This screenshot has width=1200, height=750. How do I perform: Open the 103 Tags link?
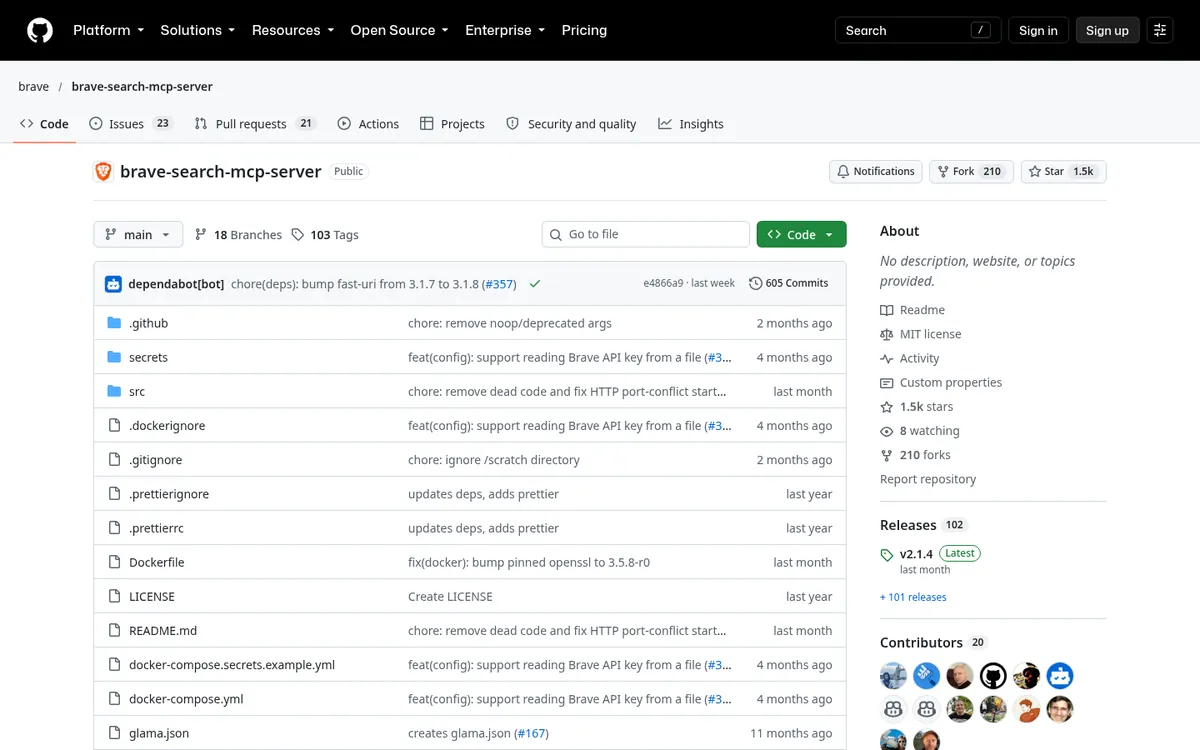click(x=325, y=234)
